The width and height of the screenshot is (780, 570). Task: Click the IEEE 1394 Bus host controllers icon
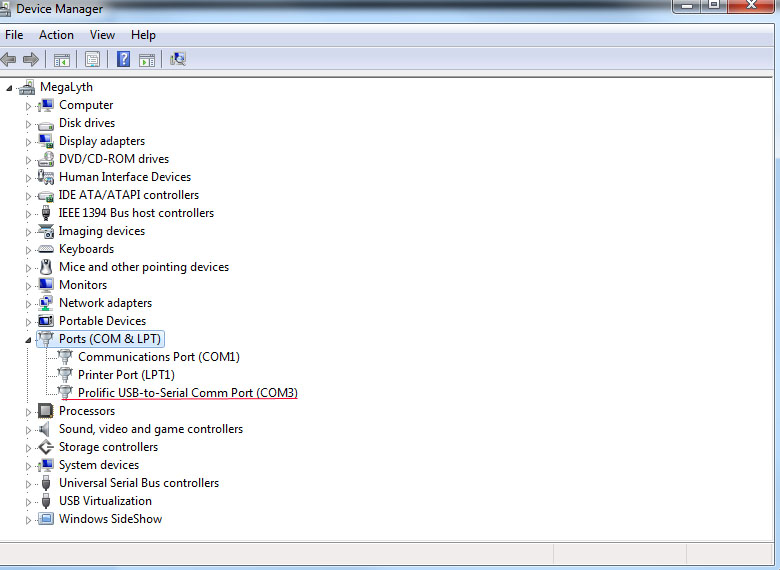(x=46, y=213)
